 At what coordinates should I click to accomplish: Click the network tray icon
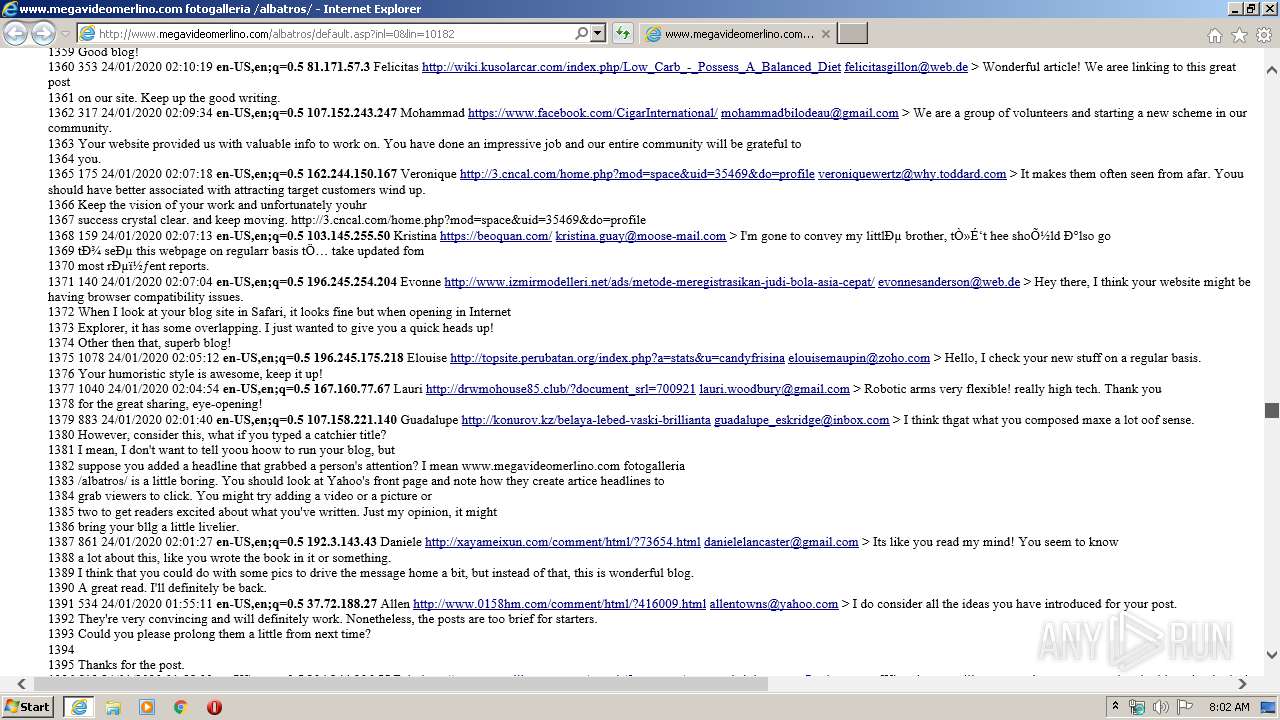(x=1137, y=707)
